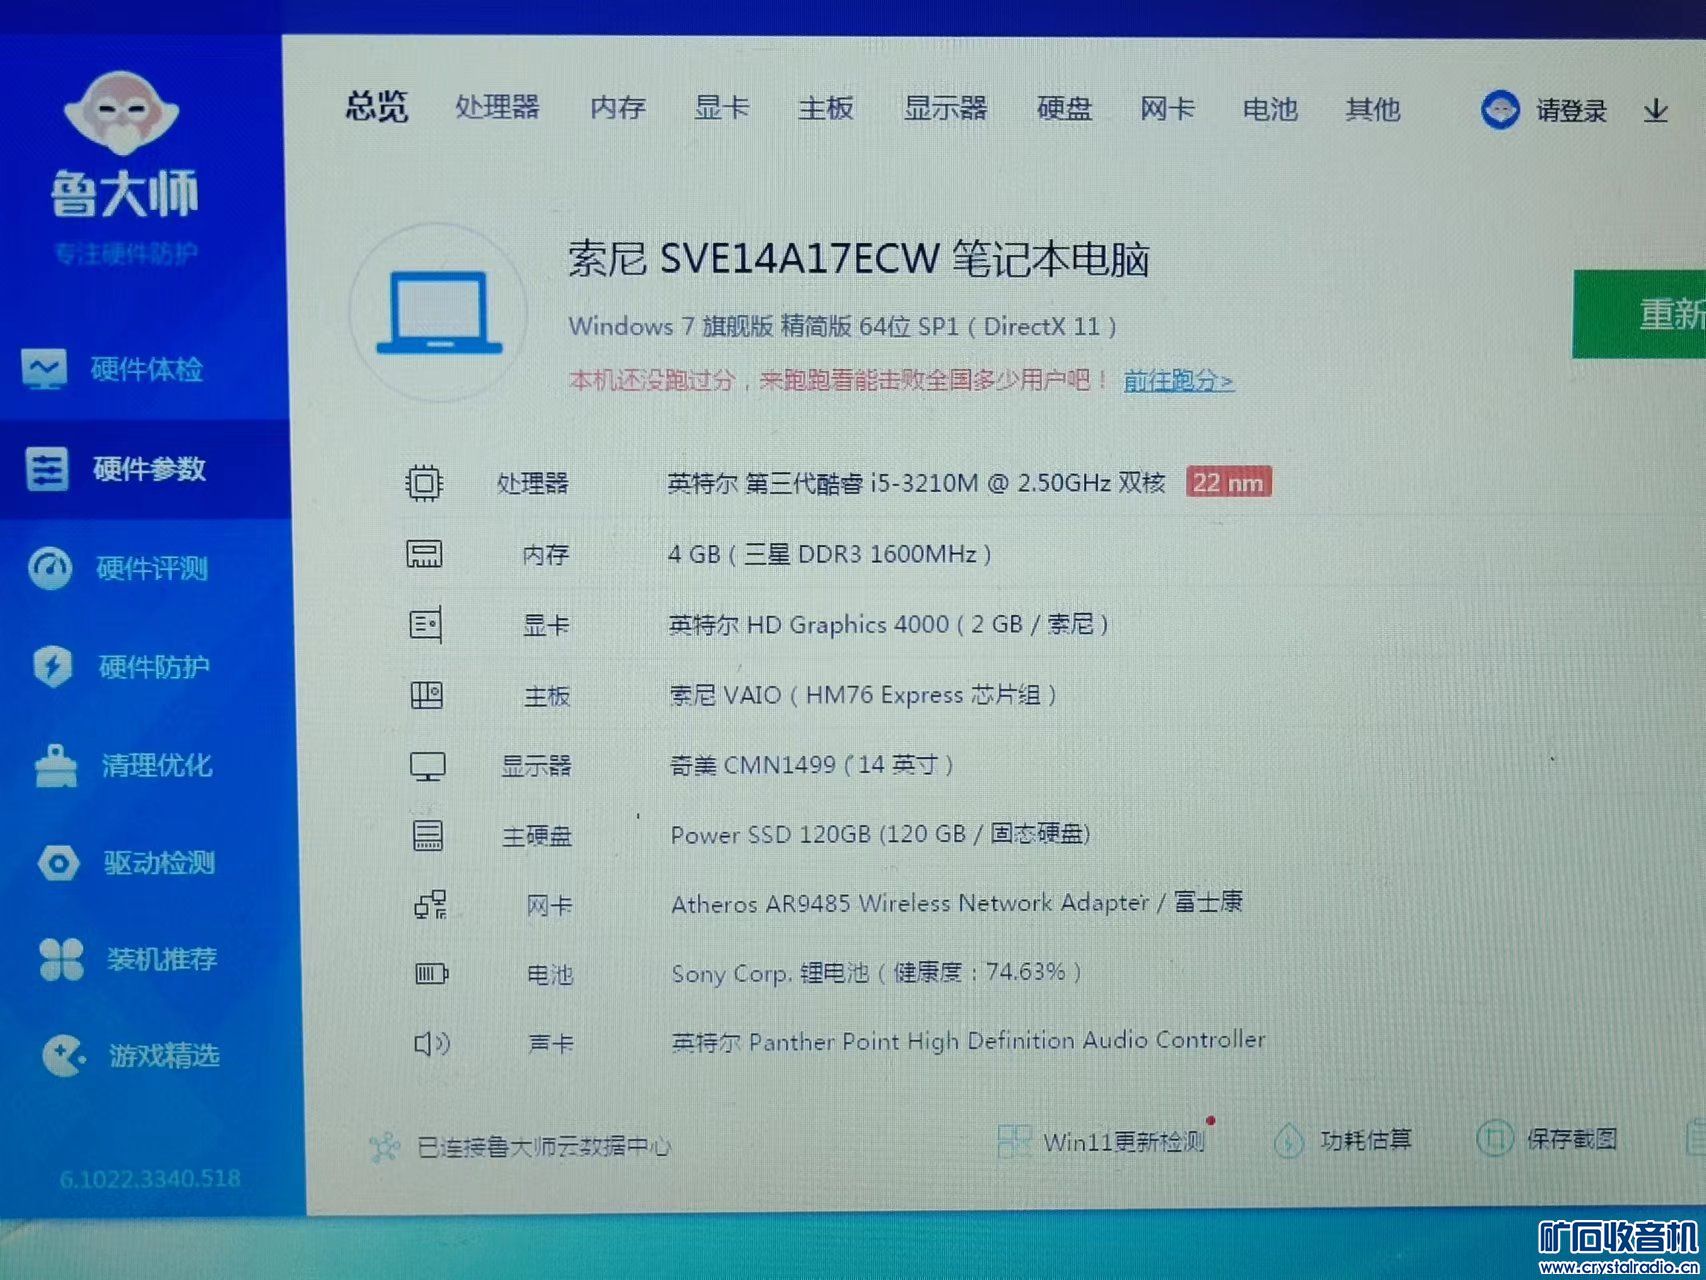Screen dimensions: 1706x1280
Task: Click the sound card speaker icon
Action: click(x=433, y=1044)
